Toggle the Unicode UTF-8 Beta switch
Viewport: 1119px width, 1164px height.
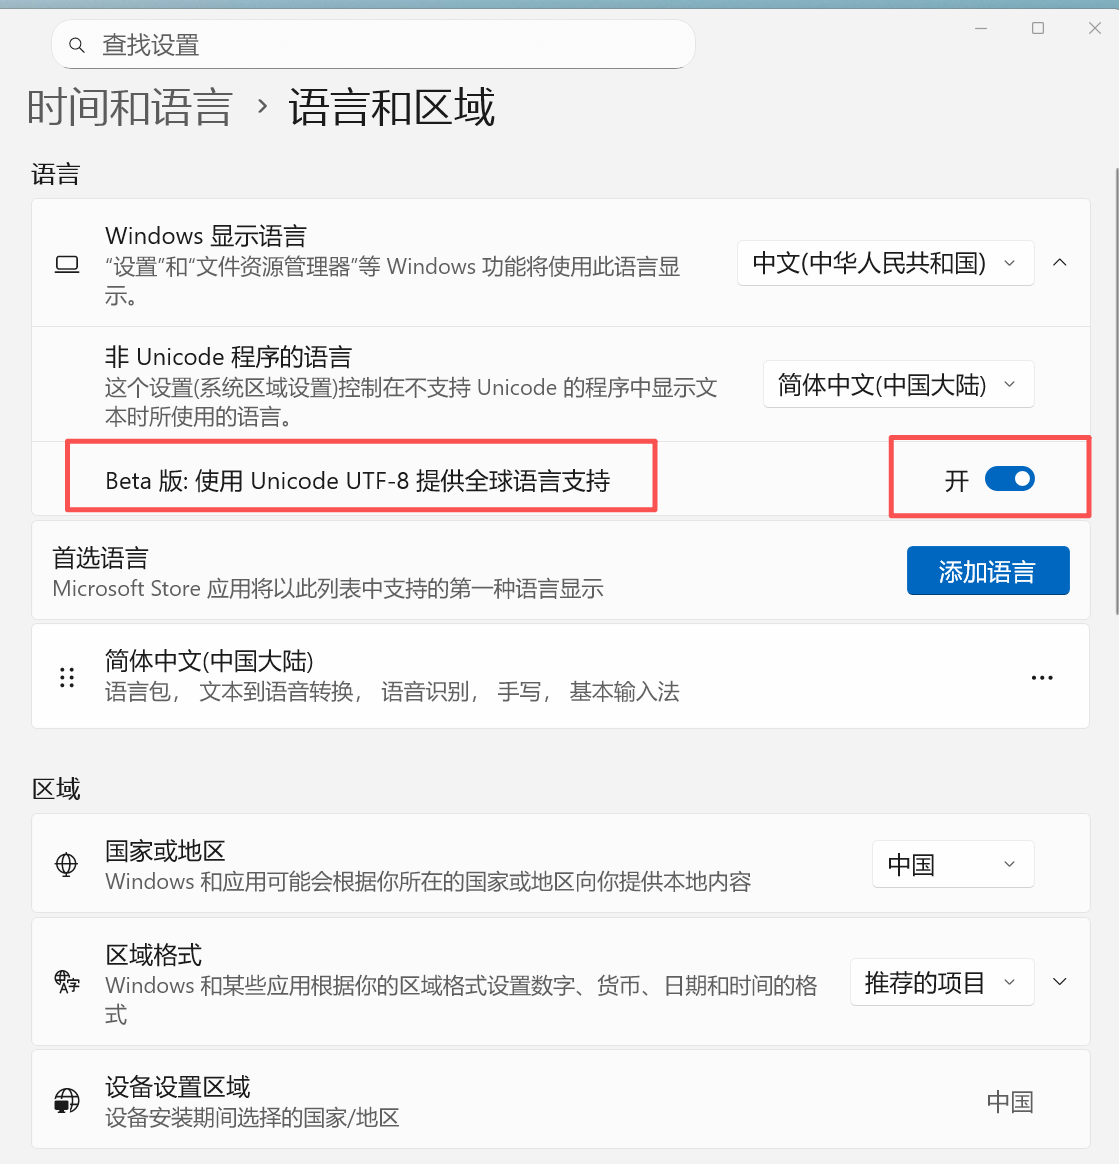[1010, 479]
